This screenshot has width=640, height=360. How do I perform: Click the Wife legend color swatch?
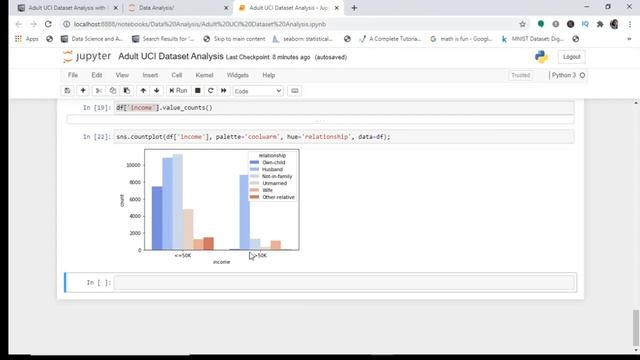point(254,190)
